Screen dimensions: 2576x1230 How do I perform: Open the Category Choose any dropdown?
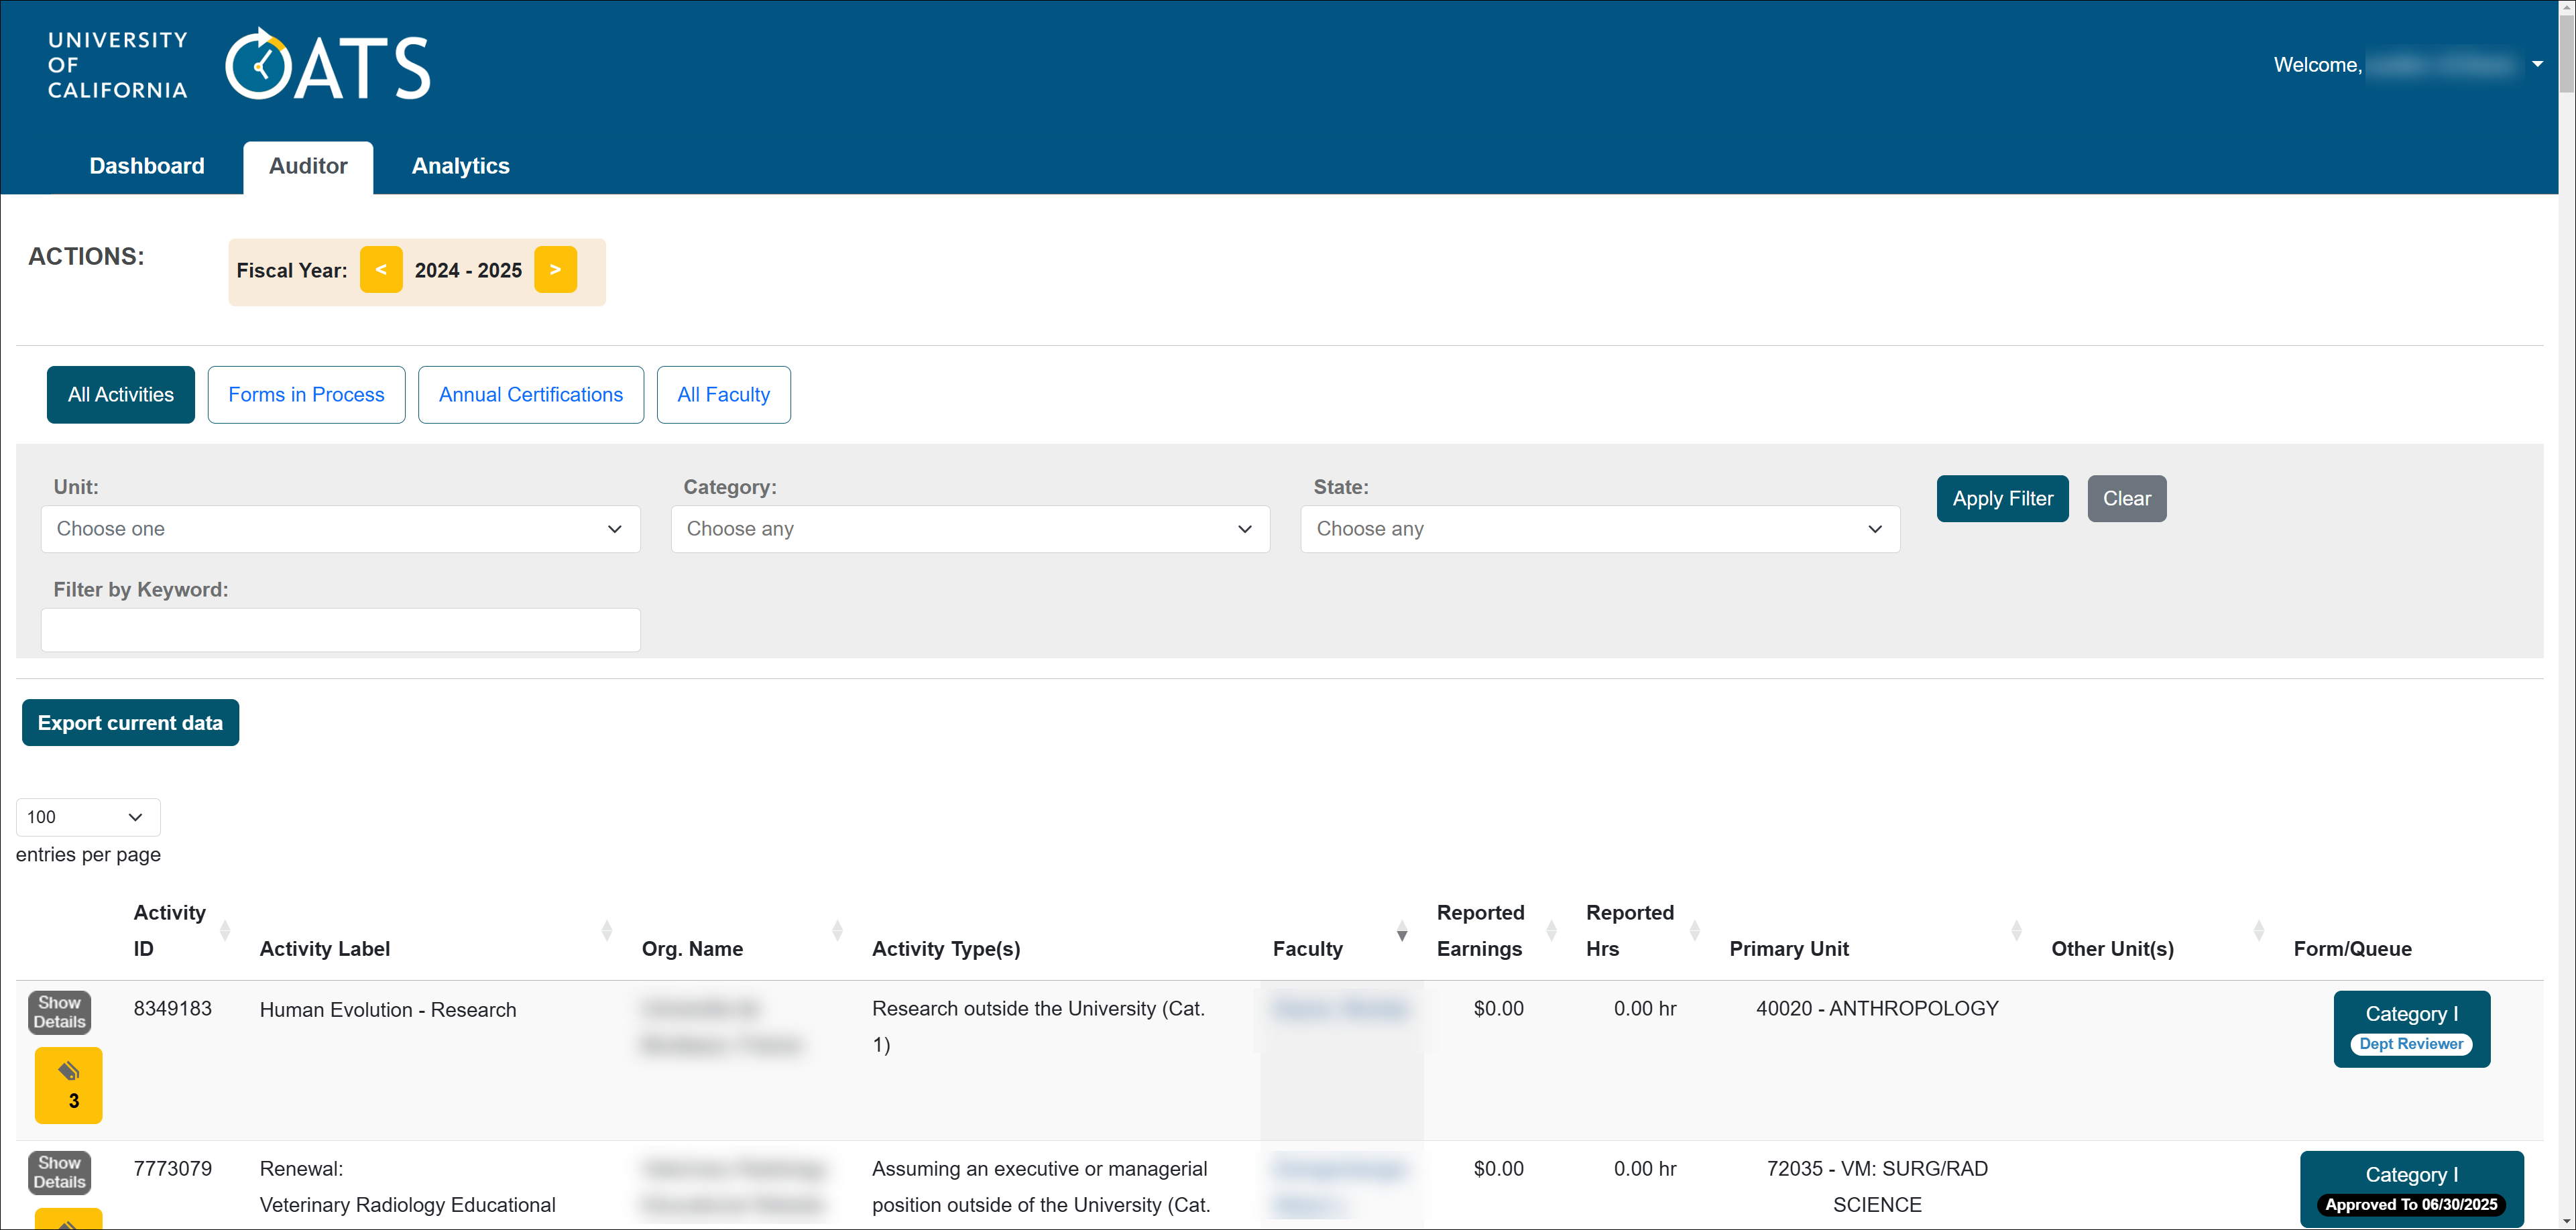pos(970,528)
